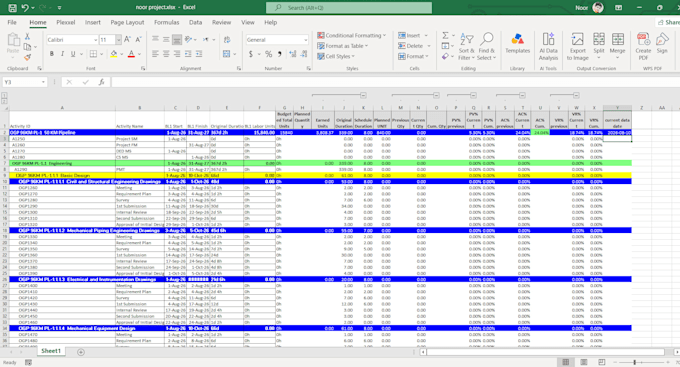
Task: Click the Increase Decimal icon
Action: pyautogui.click(x=293, y=54)
